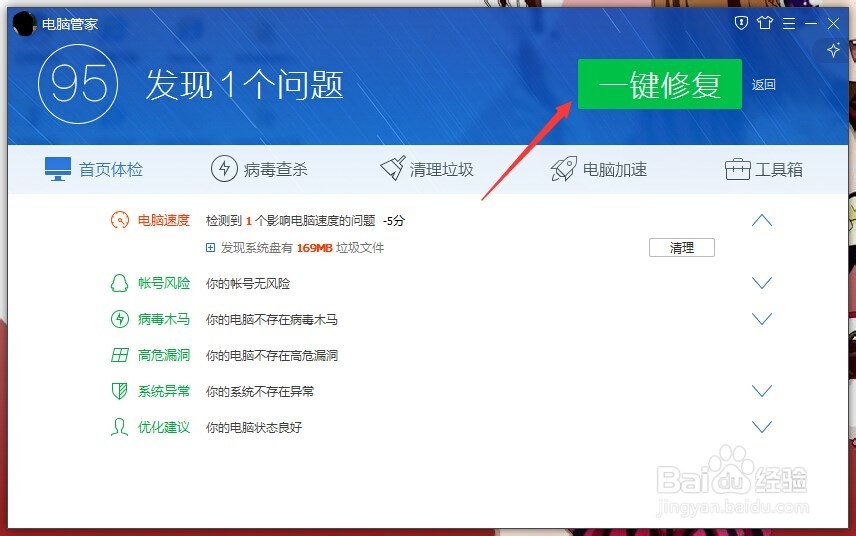Click the sparkle star icon at right edge
This screenshot has width=856, height=536.
tap(833, 50)
